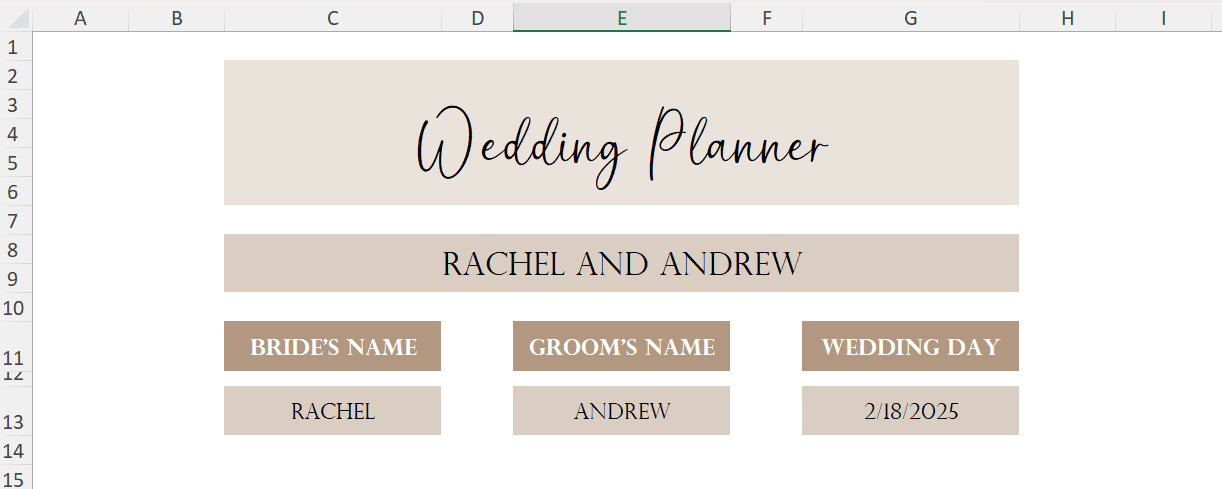Select column H header

[x=1067, y=18]
